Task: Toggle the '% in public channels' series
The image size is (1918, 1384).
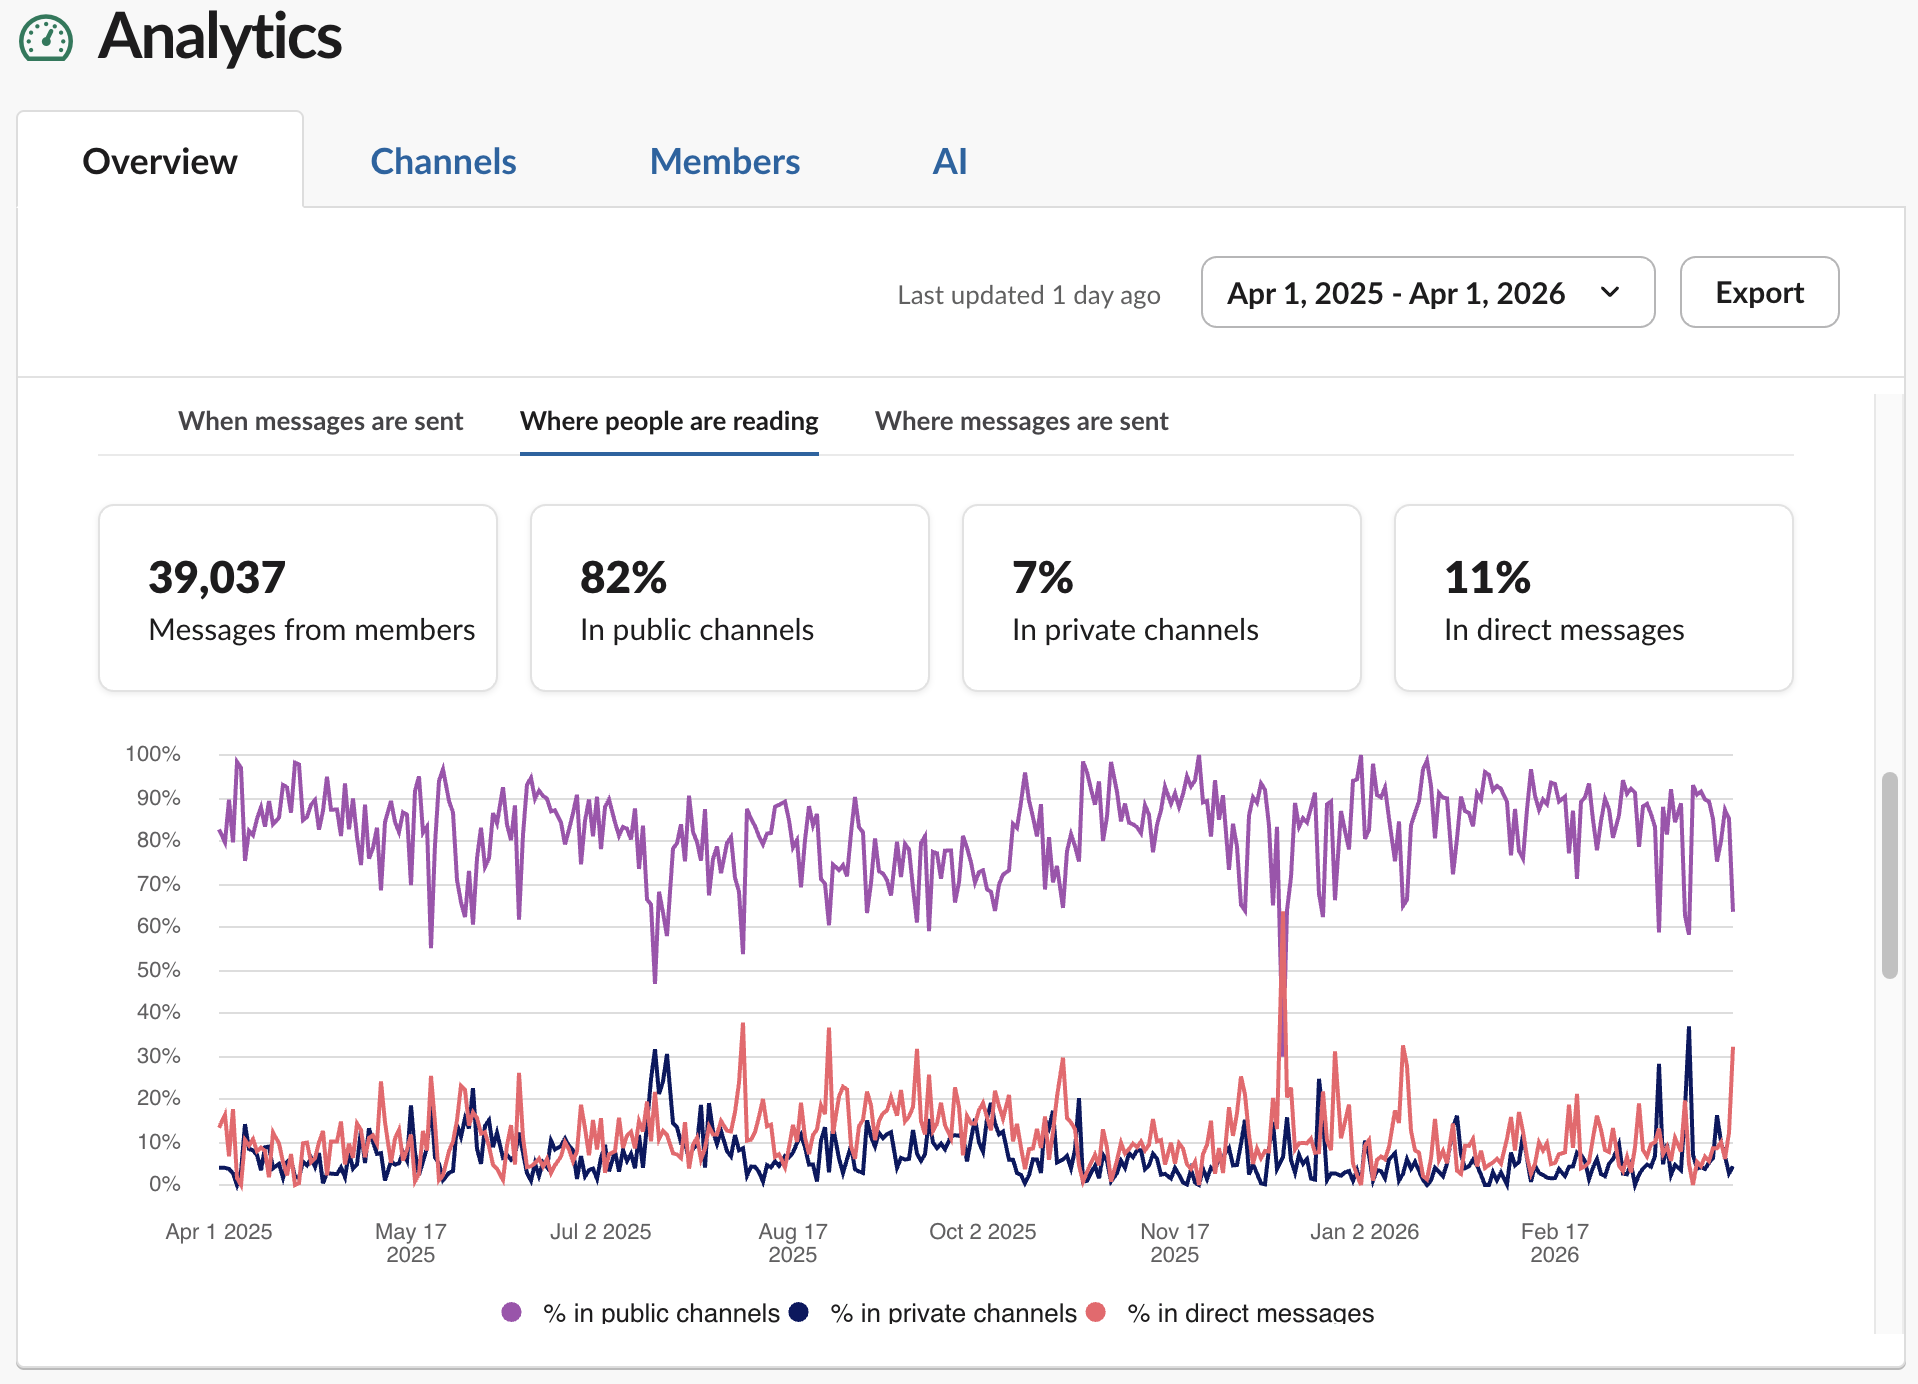Action: [660, 1313]
